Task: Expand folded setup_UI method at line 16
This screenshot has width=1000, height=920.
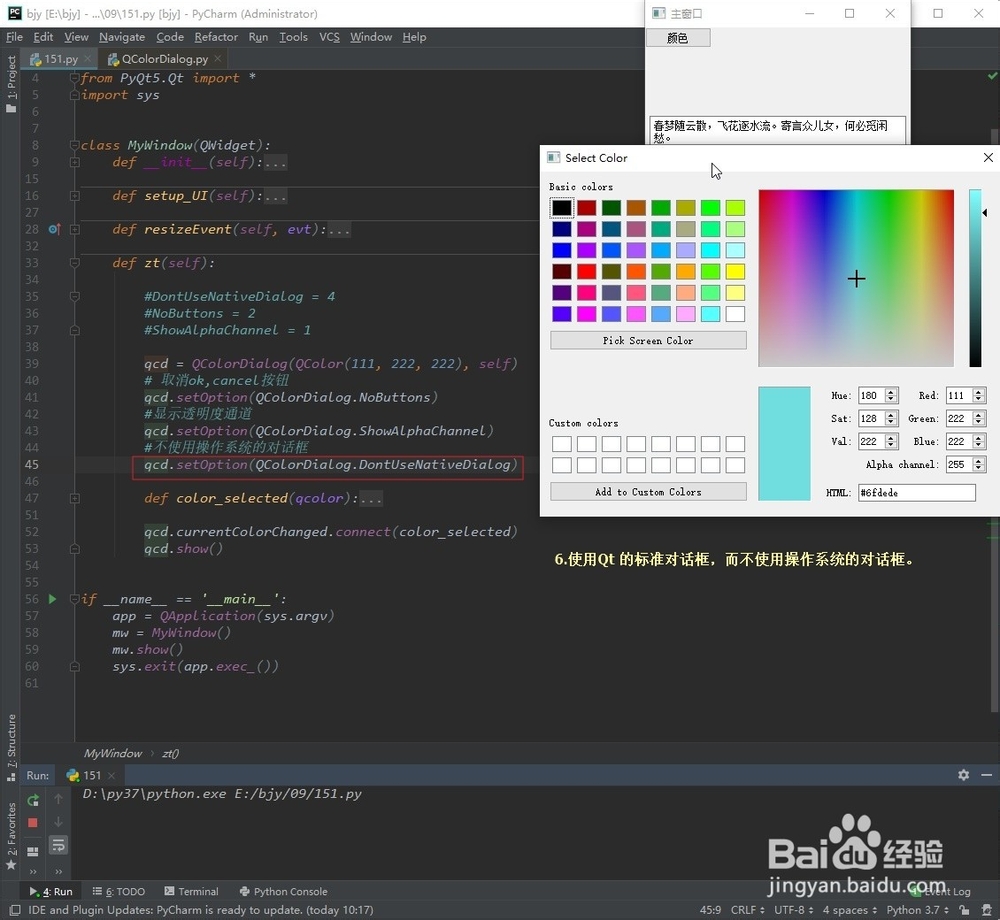Action: pos(75,196)
